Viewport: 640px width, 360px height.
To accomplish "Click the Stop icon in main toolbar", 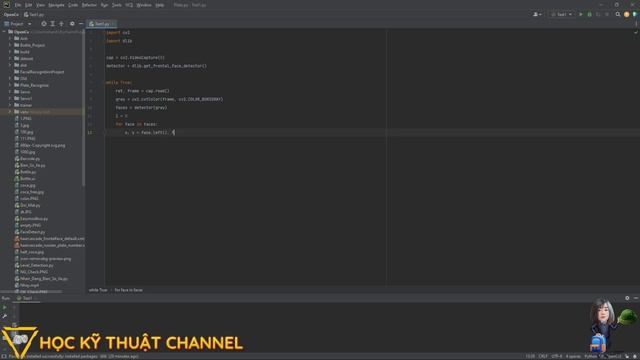I will click(x=607, y=14).
